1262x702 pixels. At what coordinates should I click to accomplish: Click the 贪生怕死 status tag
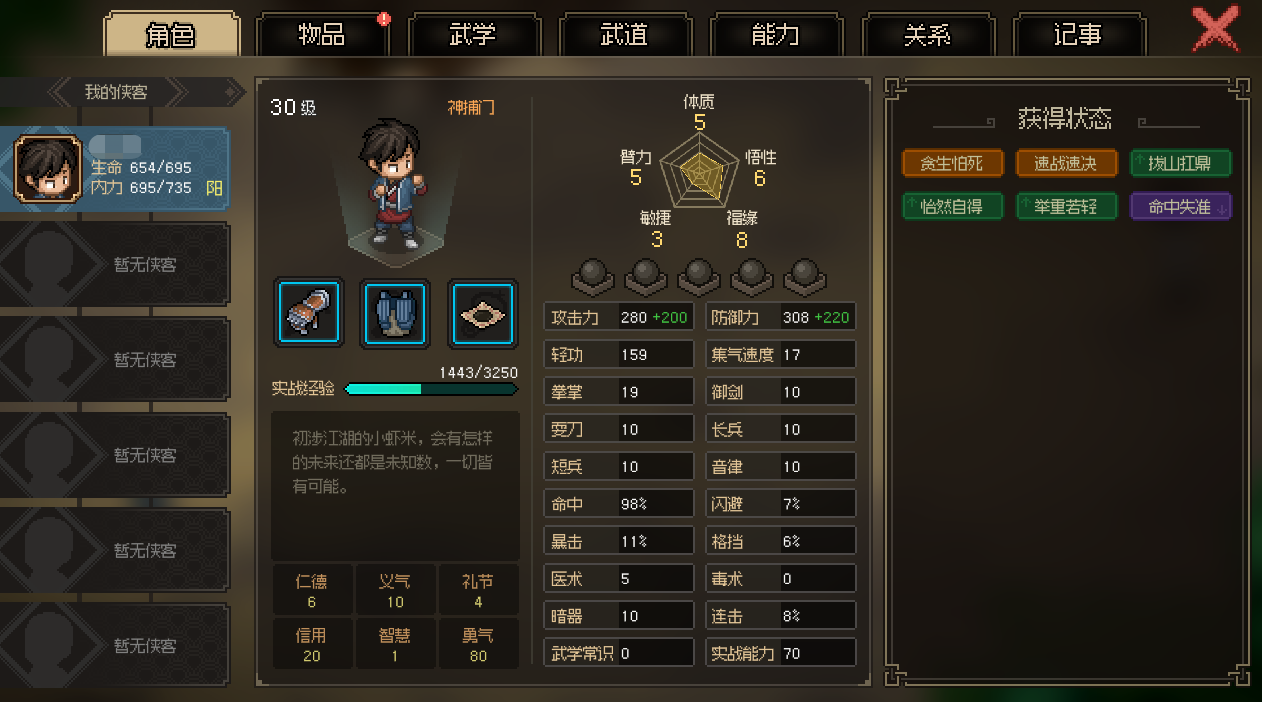952,163
